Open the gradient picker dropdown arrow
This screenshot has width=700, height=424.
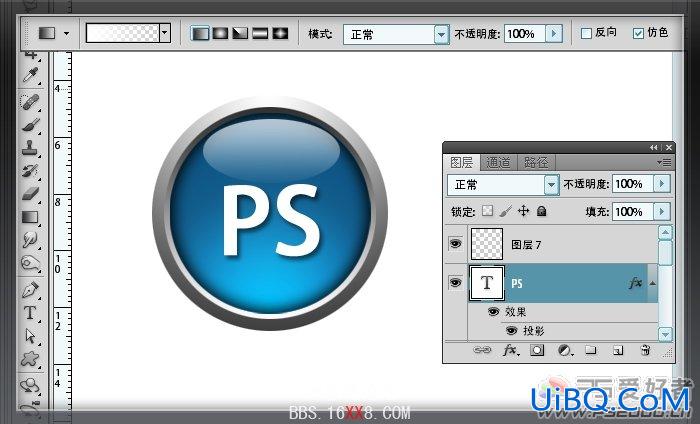click(165, 33)
